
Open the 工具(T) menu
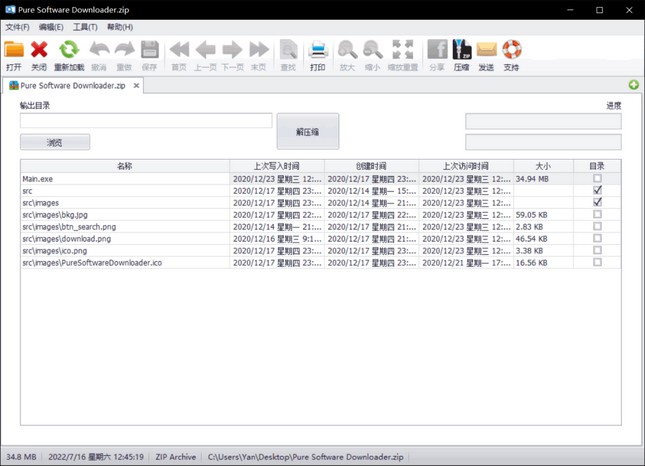tap(85, 27)
